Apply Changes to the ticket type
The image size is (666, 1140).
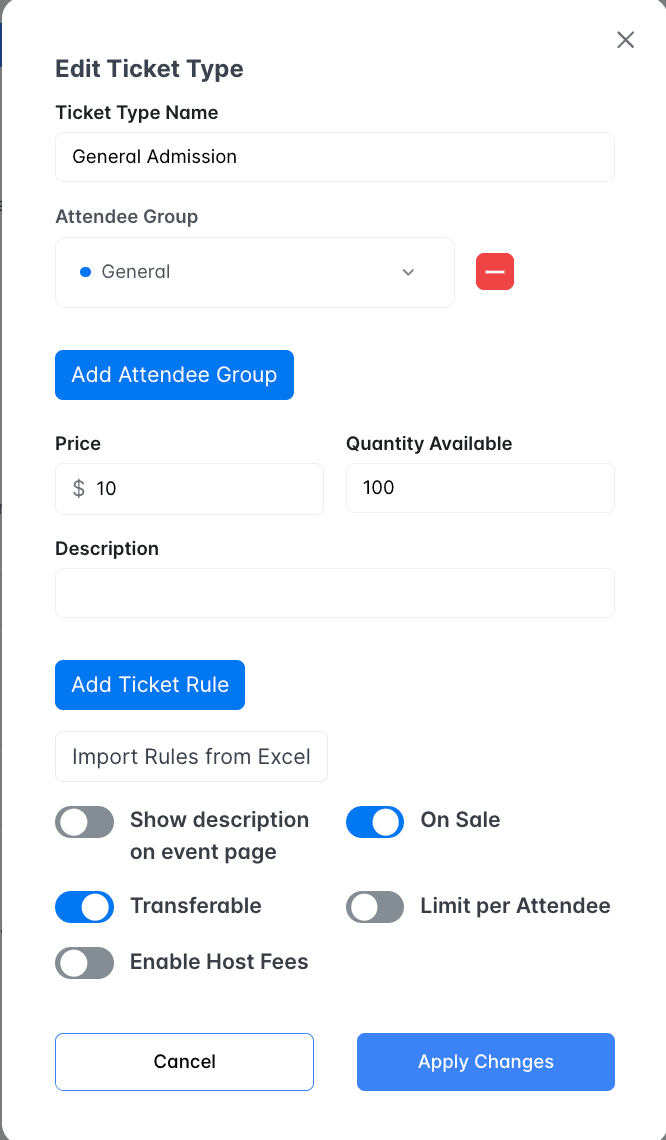(485, 1062)
